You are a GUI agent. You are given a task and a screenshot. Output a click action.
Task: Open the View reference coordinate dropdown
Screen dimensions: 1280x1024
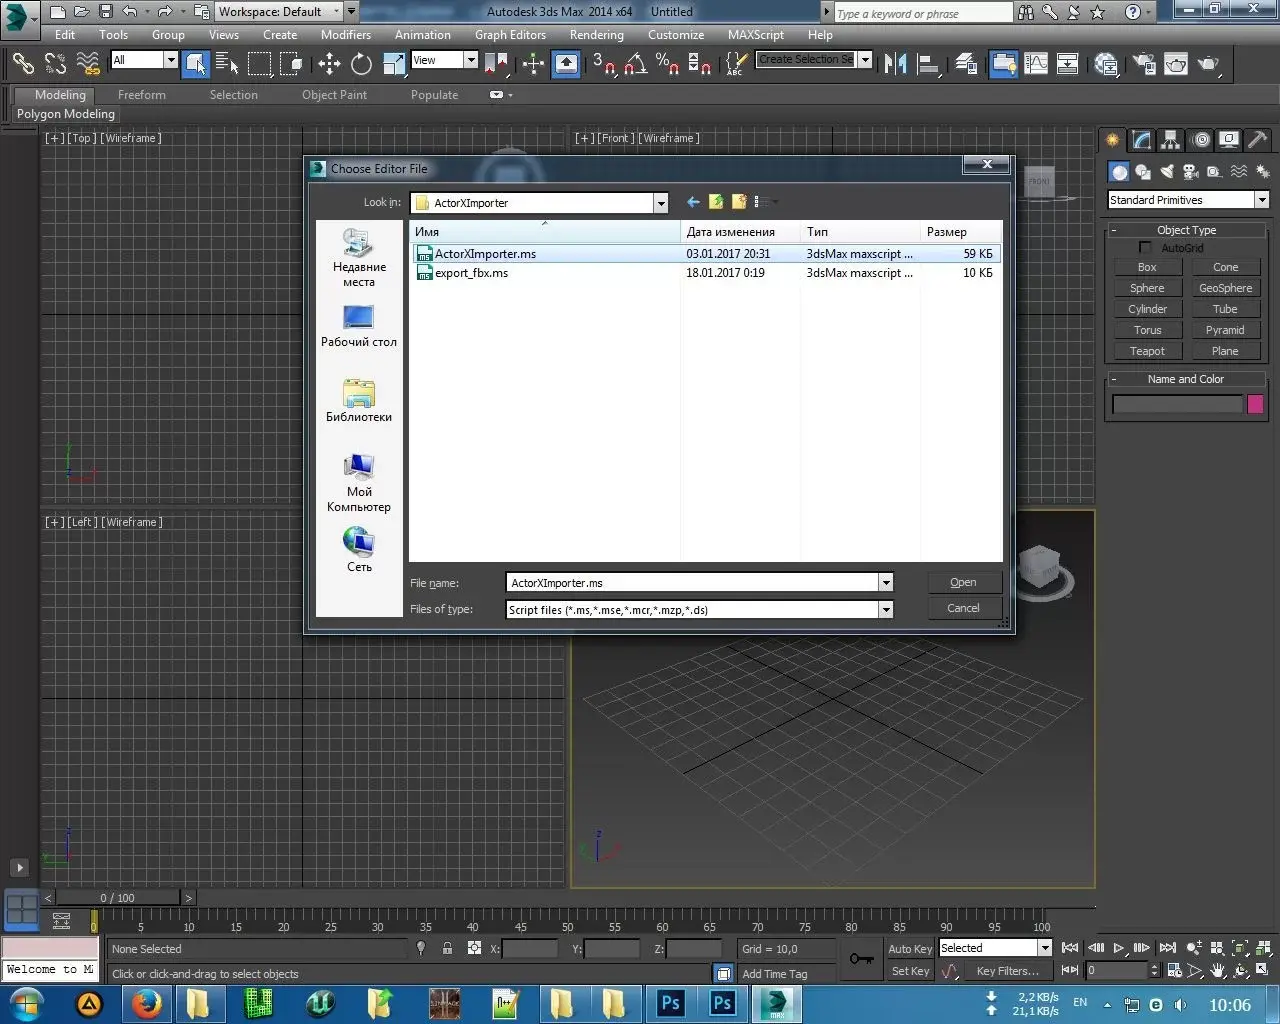(x=470, y=60)
